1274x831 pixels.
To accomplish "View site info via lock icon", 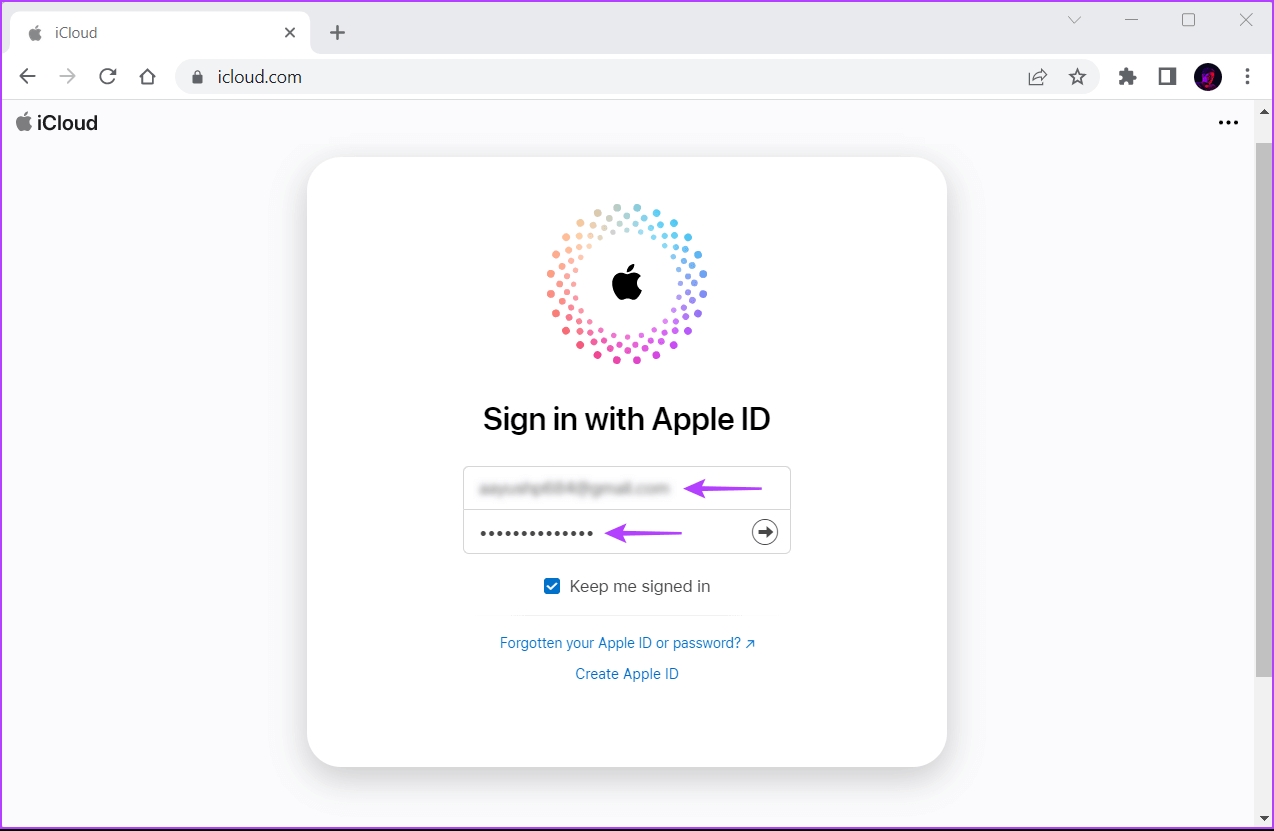I will pos(197,77).
